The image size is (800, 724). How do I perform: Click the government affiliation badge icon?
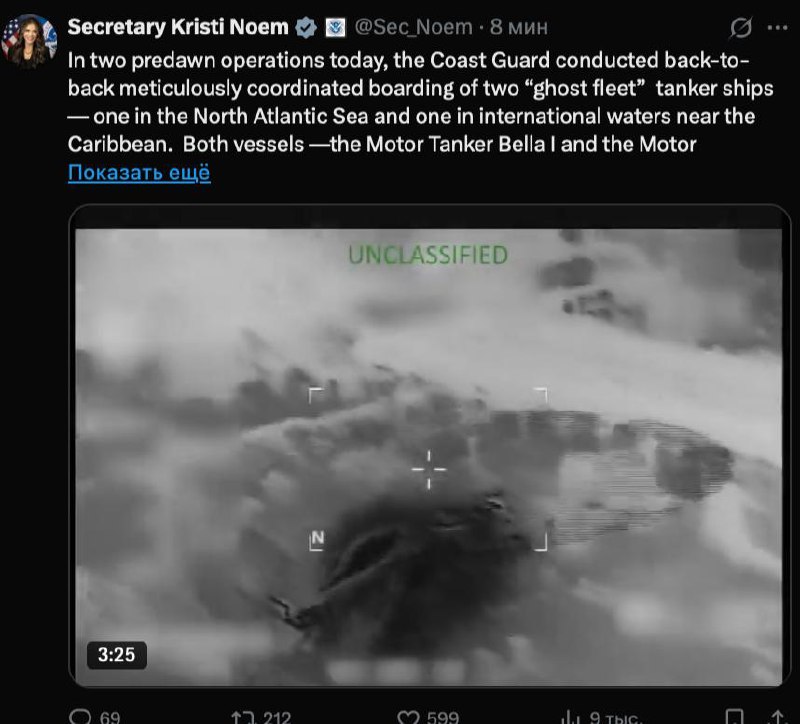pos(335,28)
